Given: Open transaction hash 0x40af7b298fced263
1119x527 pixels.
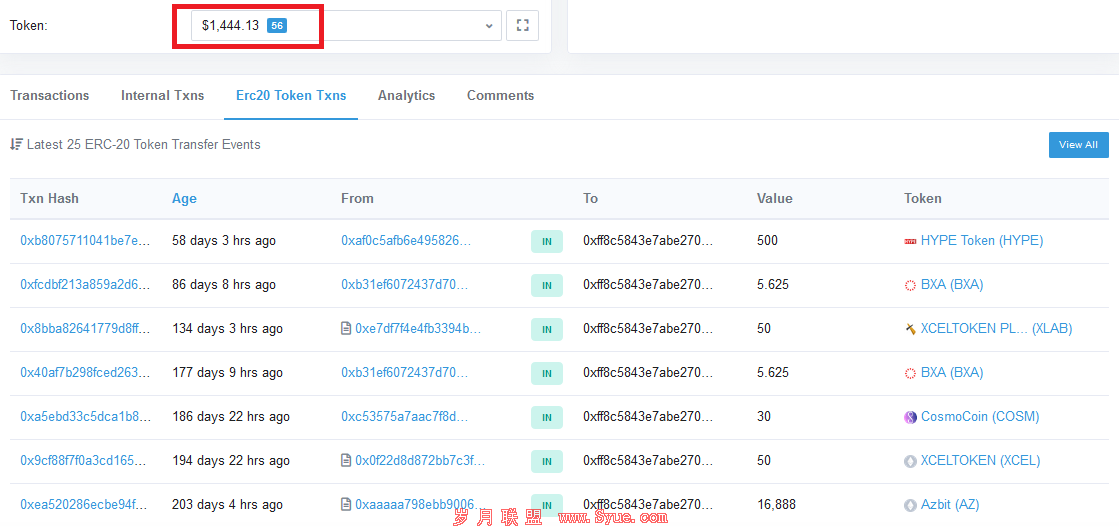Looking at the screenshot, I should tap(86, 373).
